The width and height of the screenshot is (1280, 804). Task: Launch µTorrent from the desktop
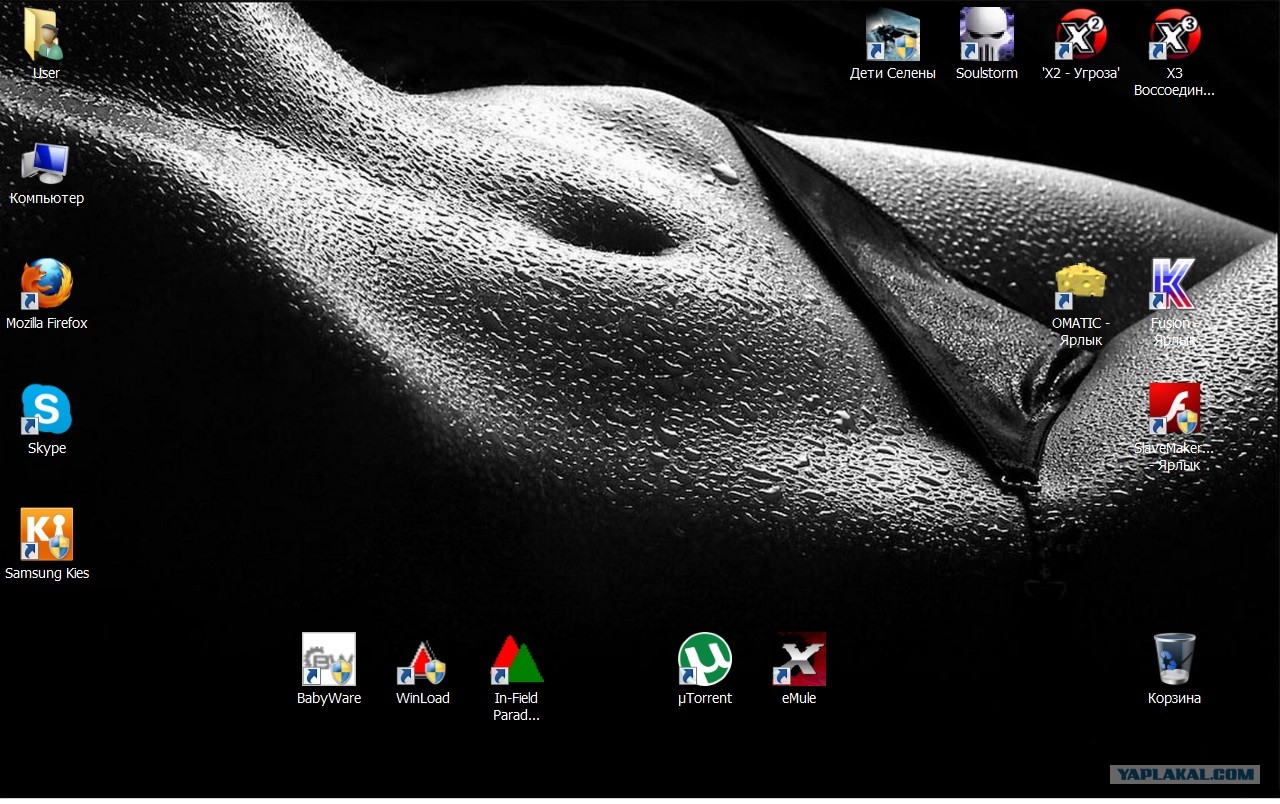(x=704, y=660)
